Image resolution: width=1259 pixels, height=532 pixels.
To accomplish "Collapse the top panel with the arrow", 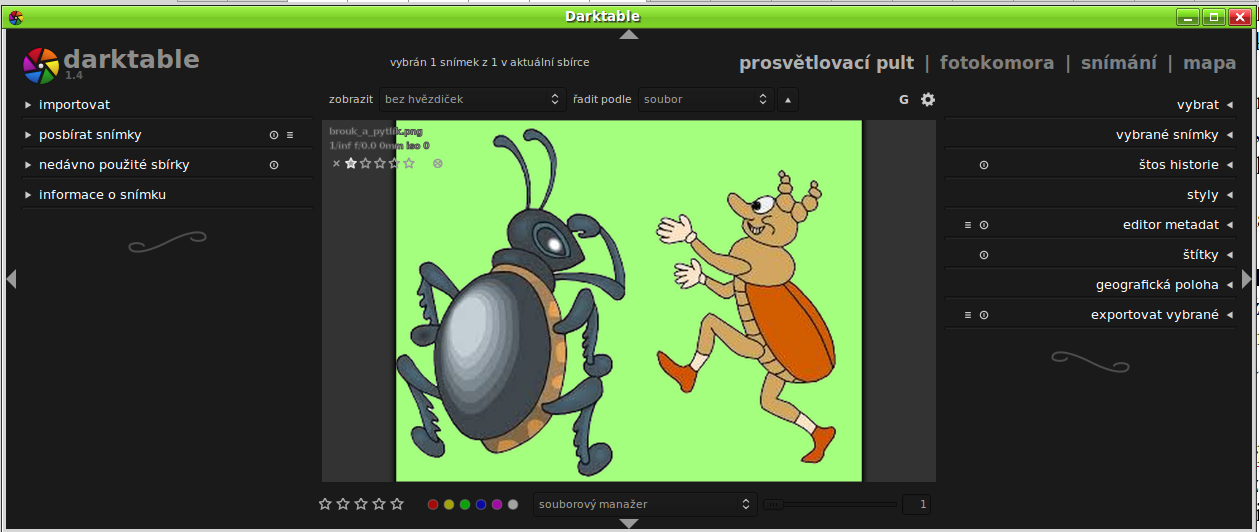I will (x=628, y=35).
